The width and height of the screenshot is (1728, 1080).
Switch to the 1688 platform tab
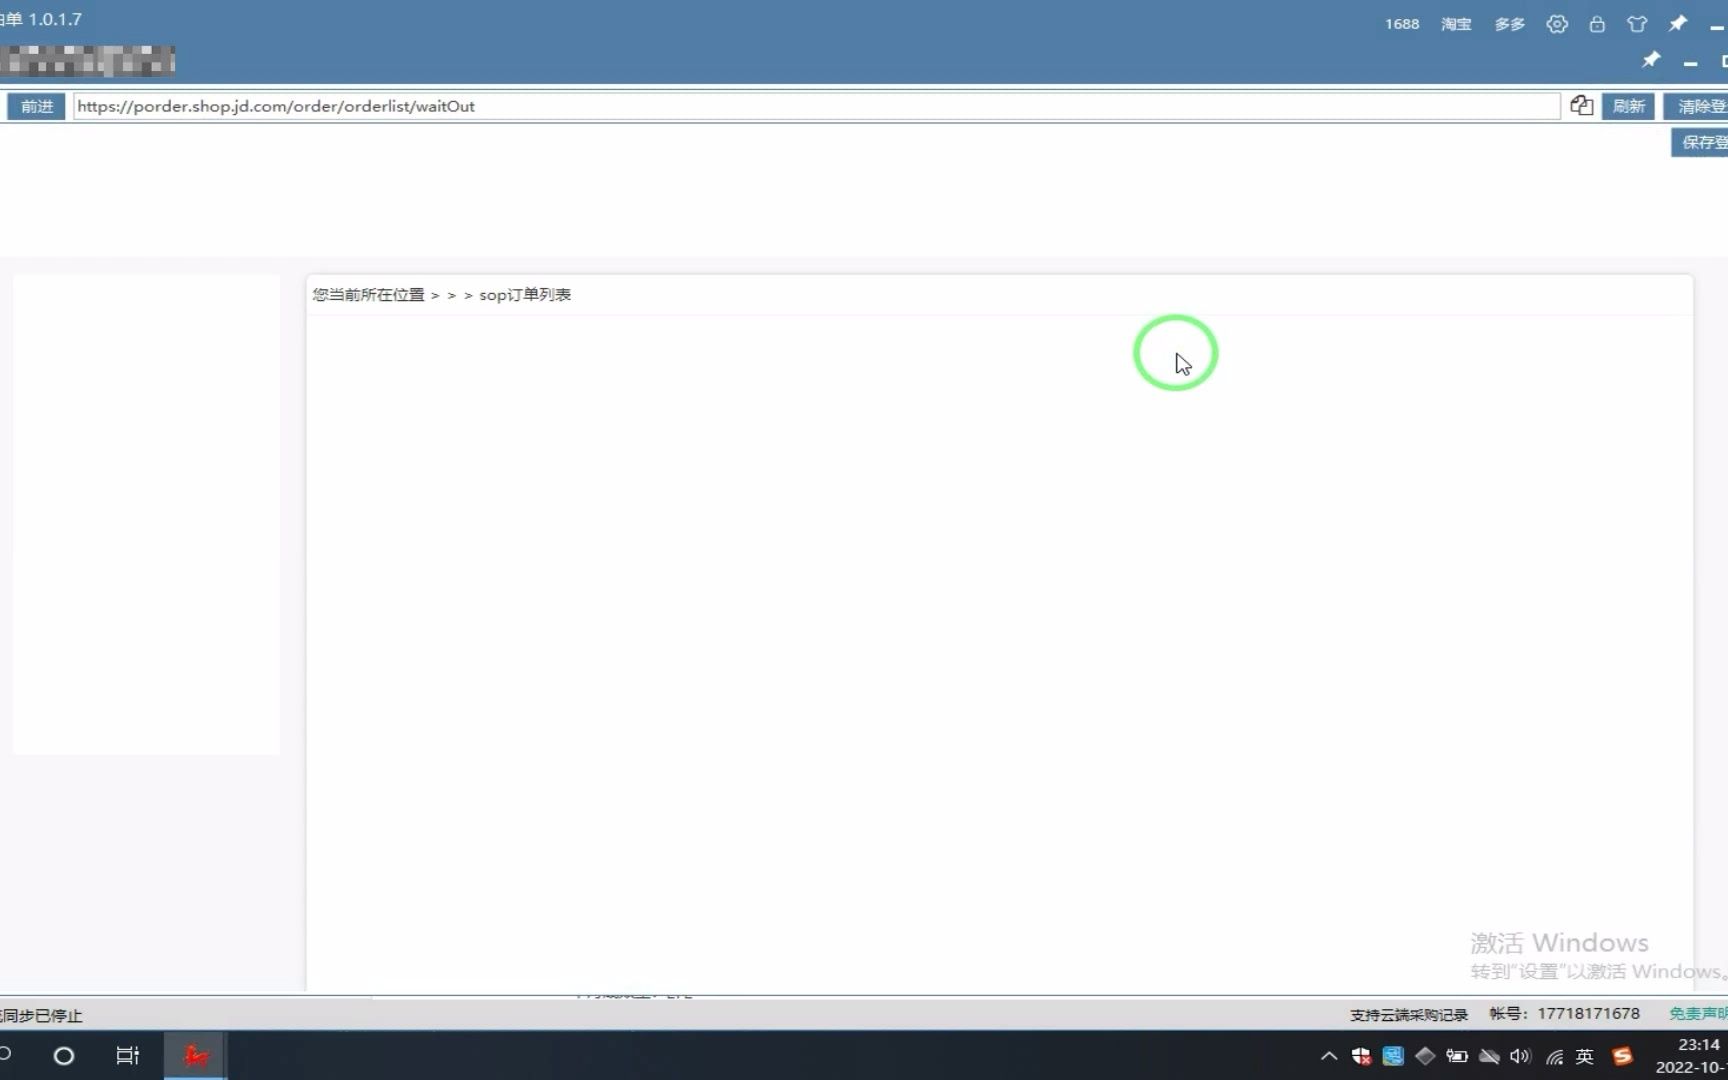click(x=1402, y=24)
